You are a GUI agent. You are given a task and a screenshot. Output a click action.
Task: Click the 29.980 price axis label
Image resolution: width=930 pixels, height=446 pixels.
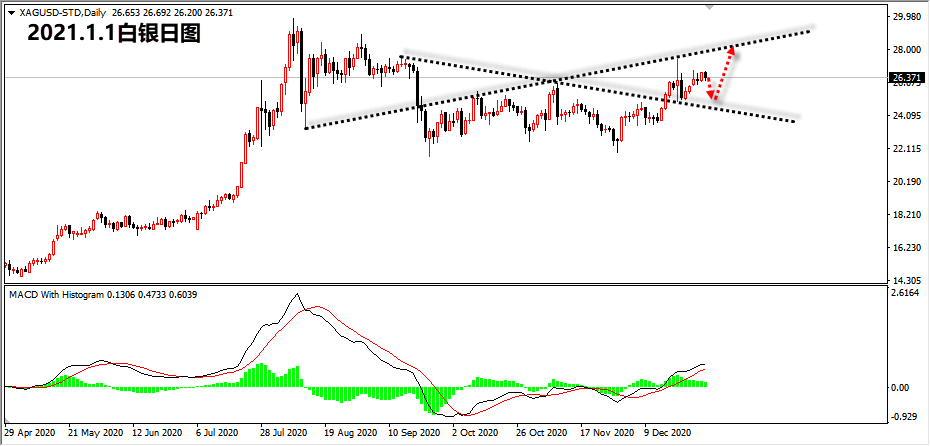tap(906, 17)
